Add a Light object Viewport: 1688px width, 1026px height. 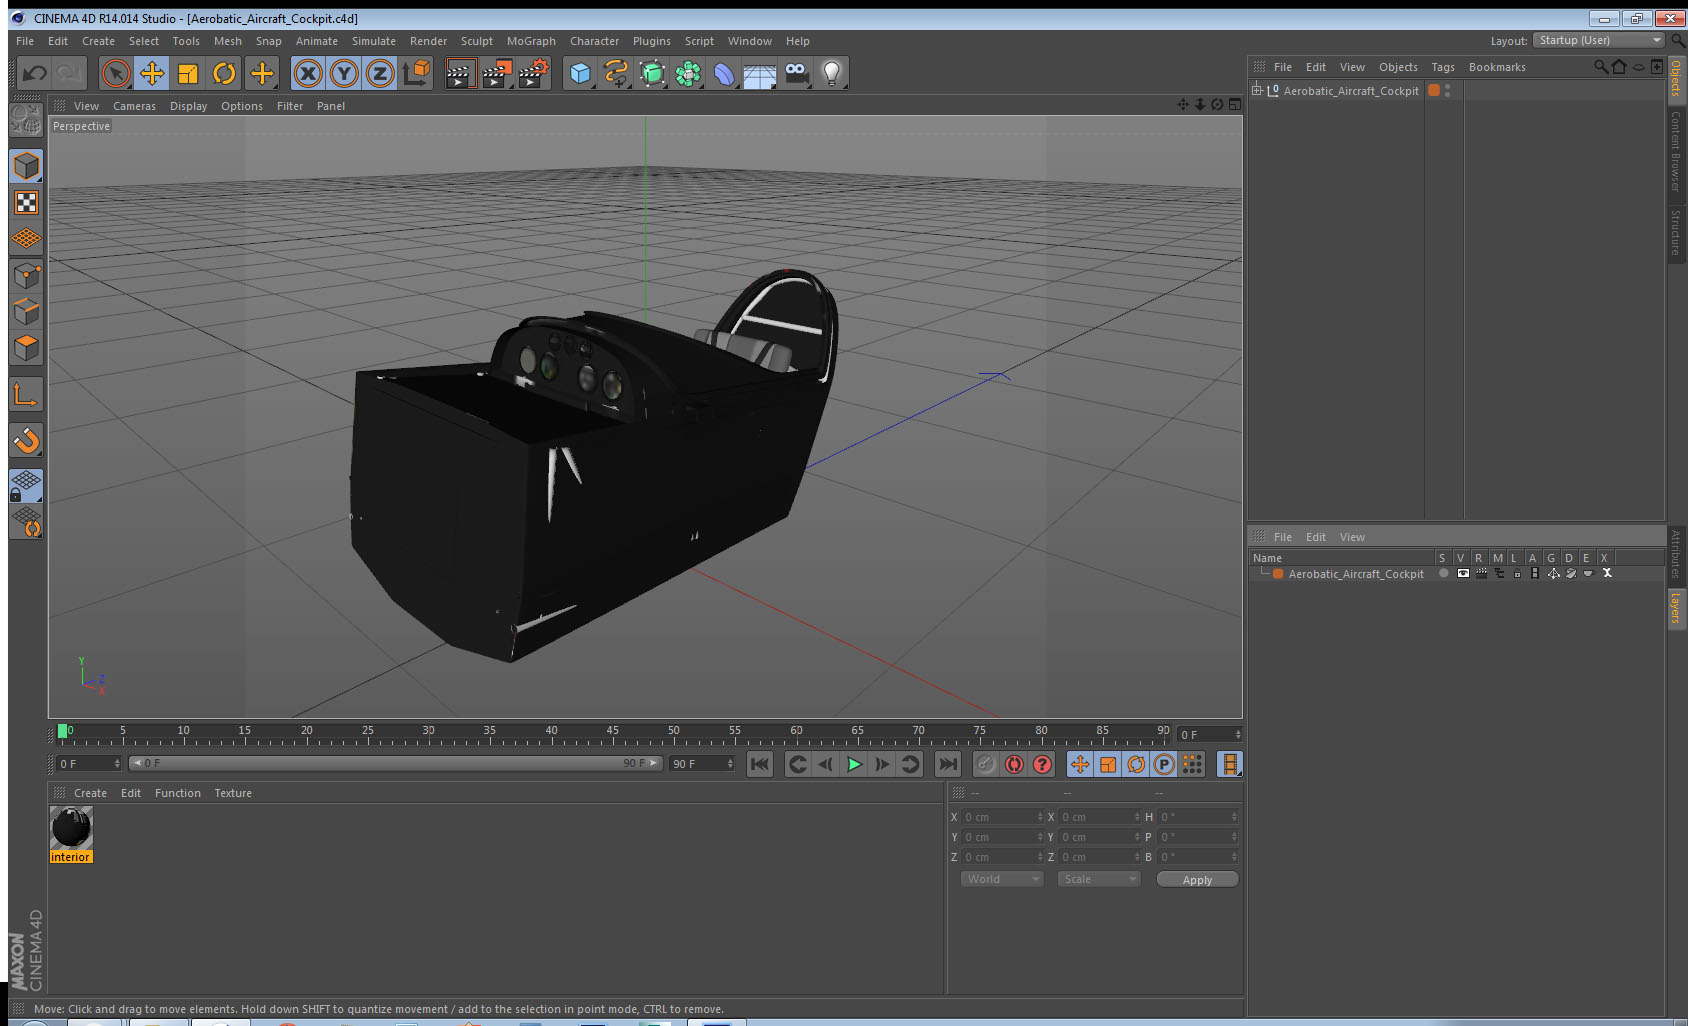832,73
